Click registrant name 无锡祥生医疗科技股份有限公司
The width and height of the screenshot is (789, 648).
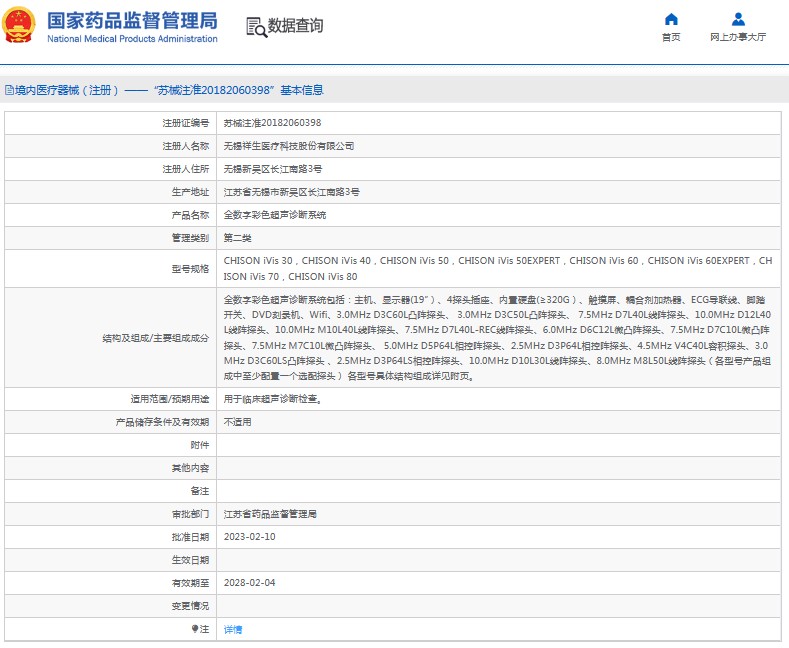(x=288, y=146)
